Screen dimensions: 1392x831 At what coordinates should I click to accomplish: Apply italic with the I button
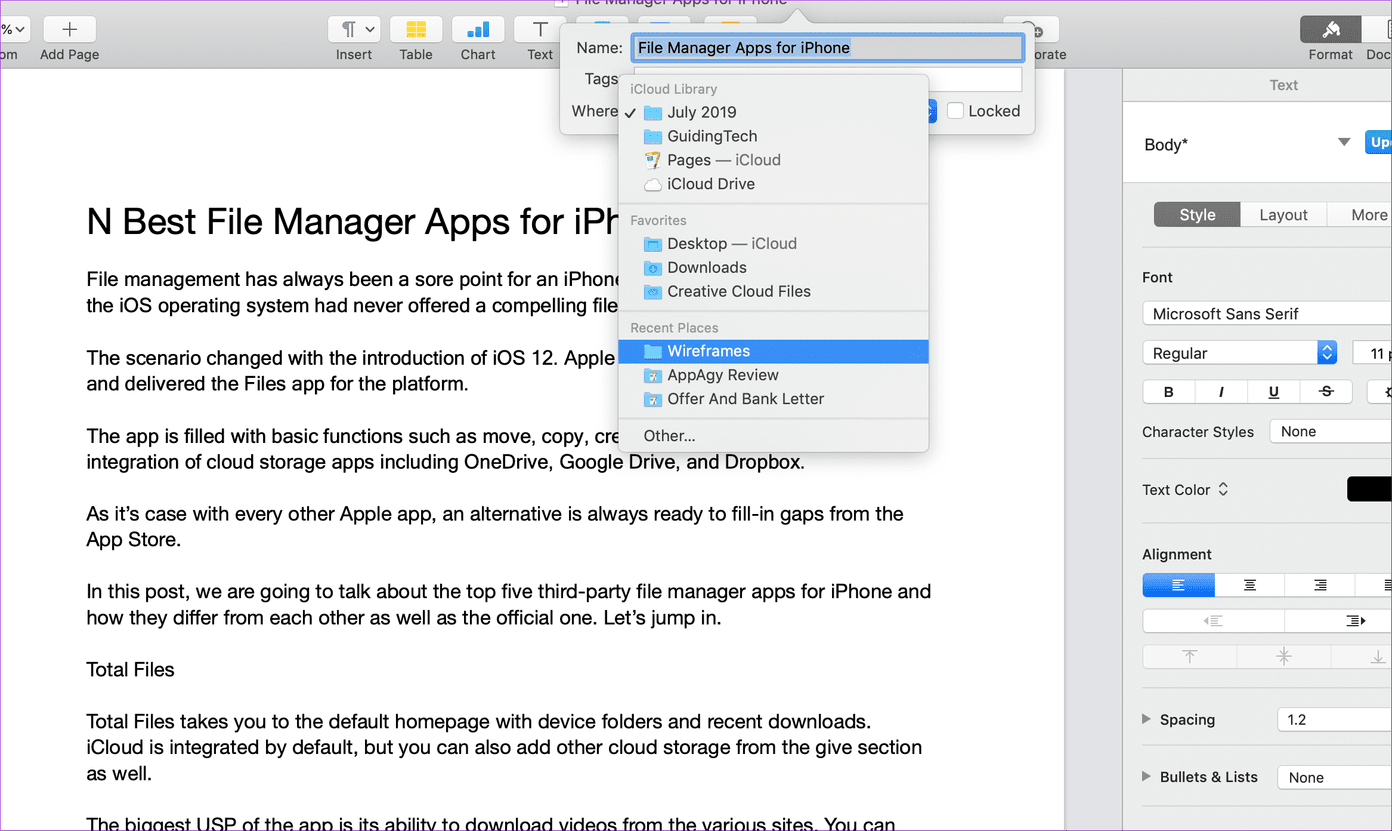1221,392
